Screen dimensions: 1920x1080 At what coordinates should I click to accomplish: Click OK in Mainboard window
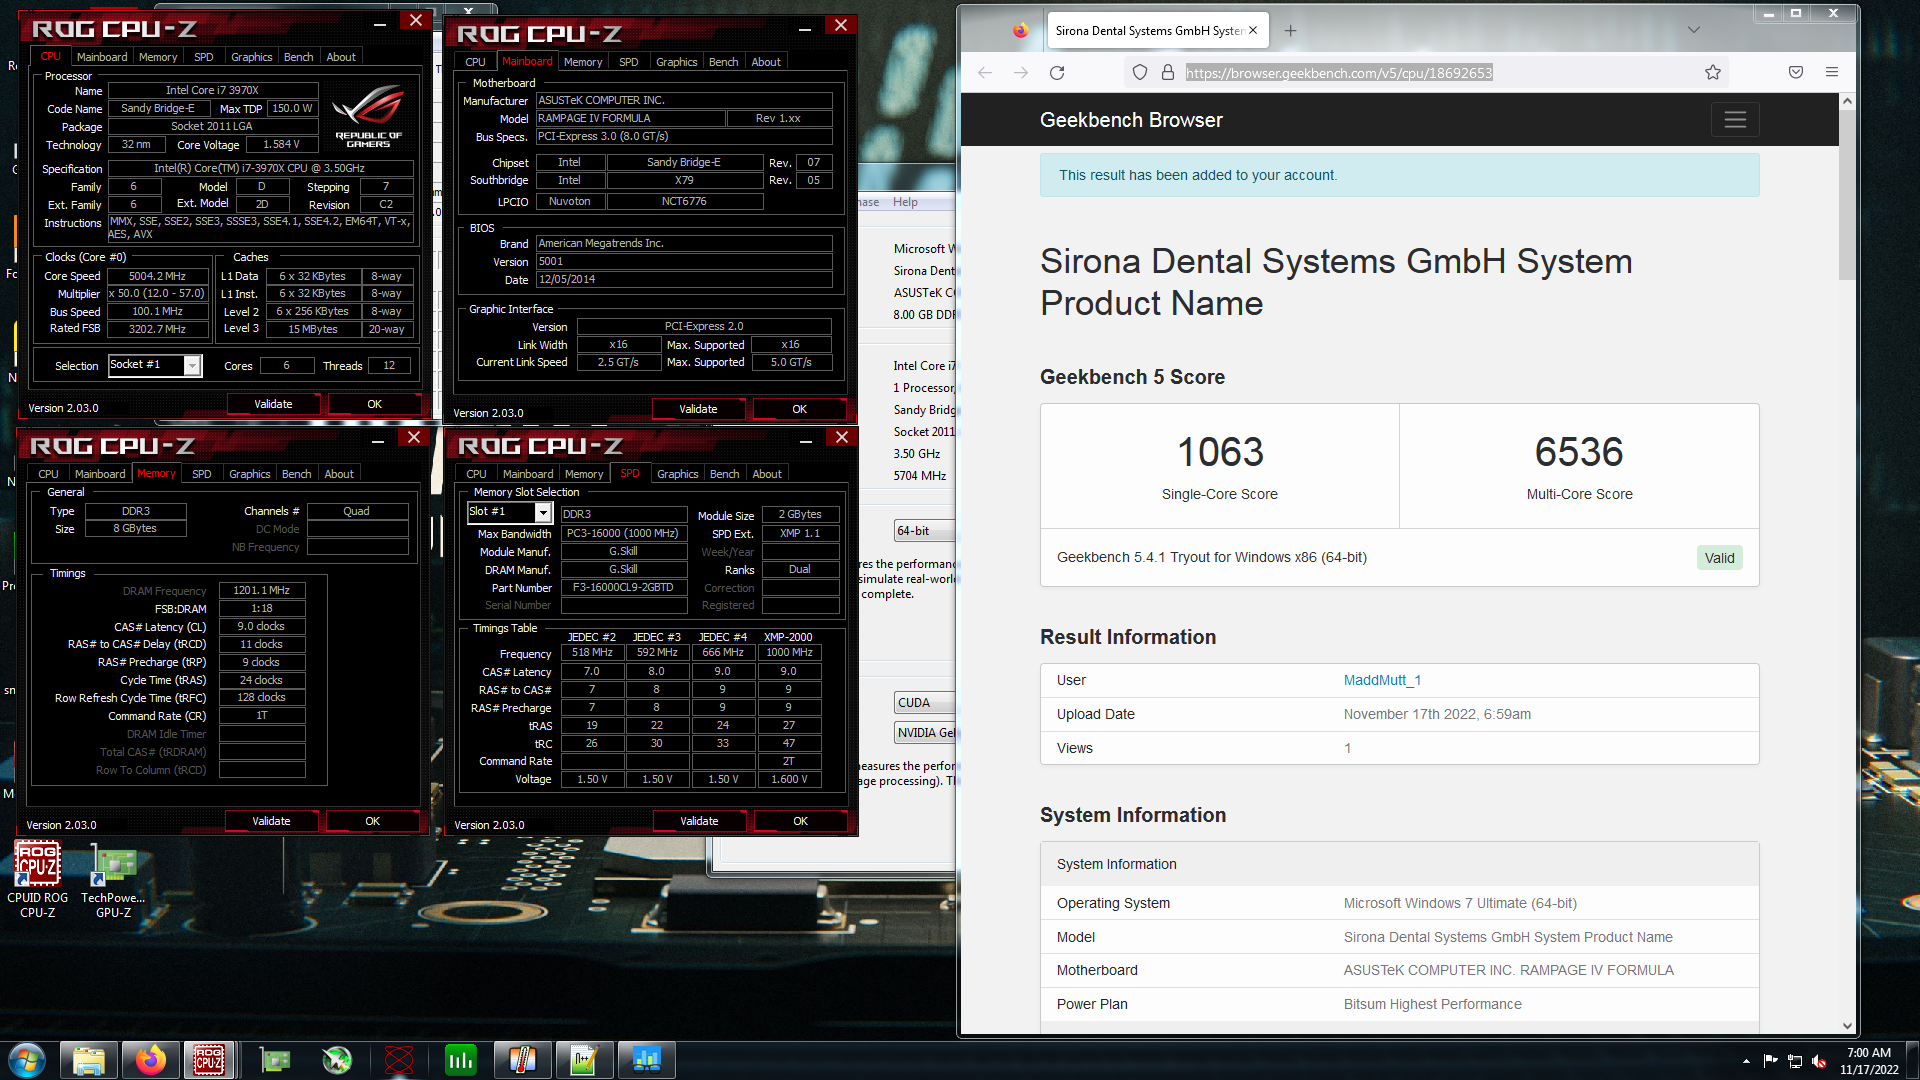[x=799, y=409]
